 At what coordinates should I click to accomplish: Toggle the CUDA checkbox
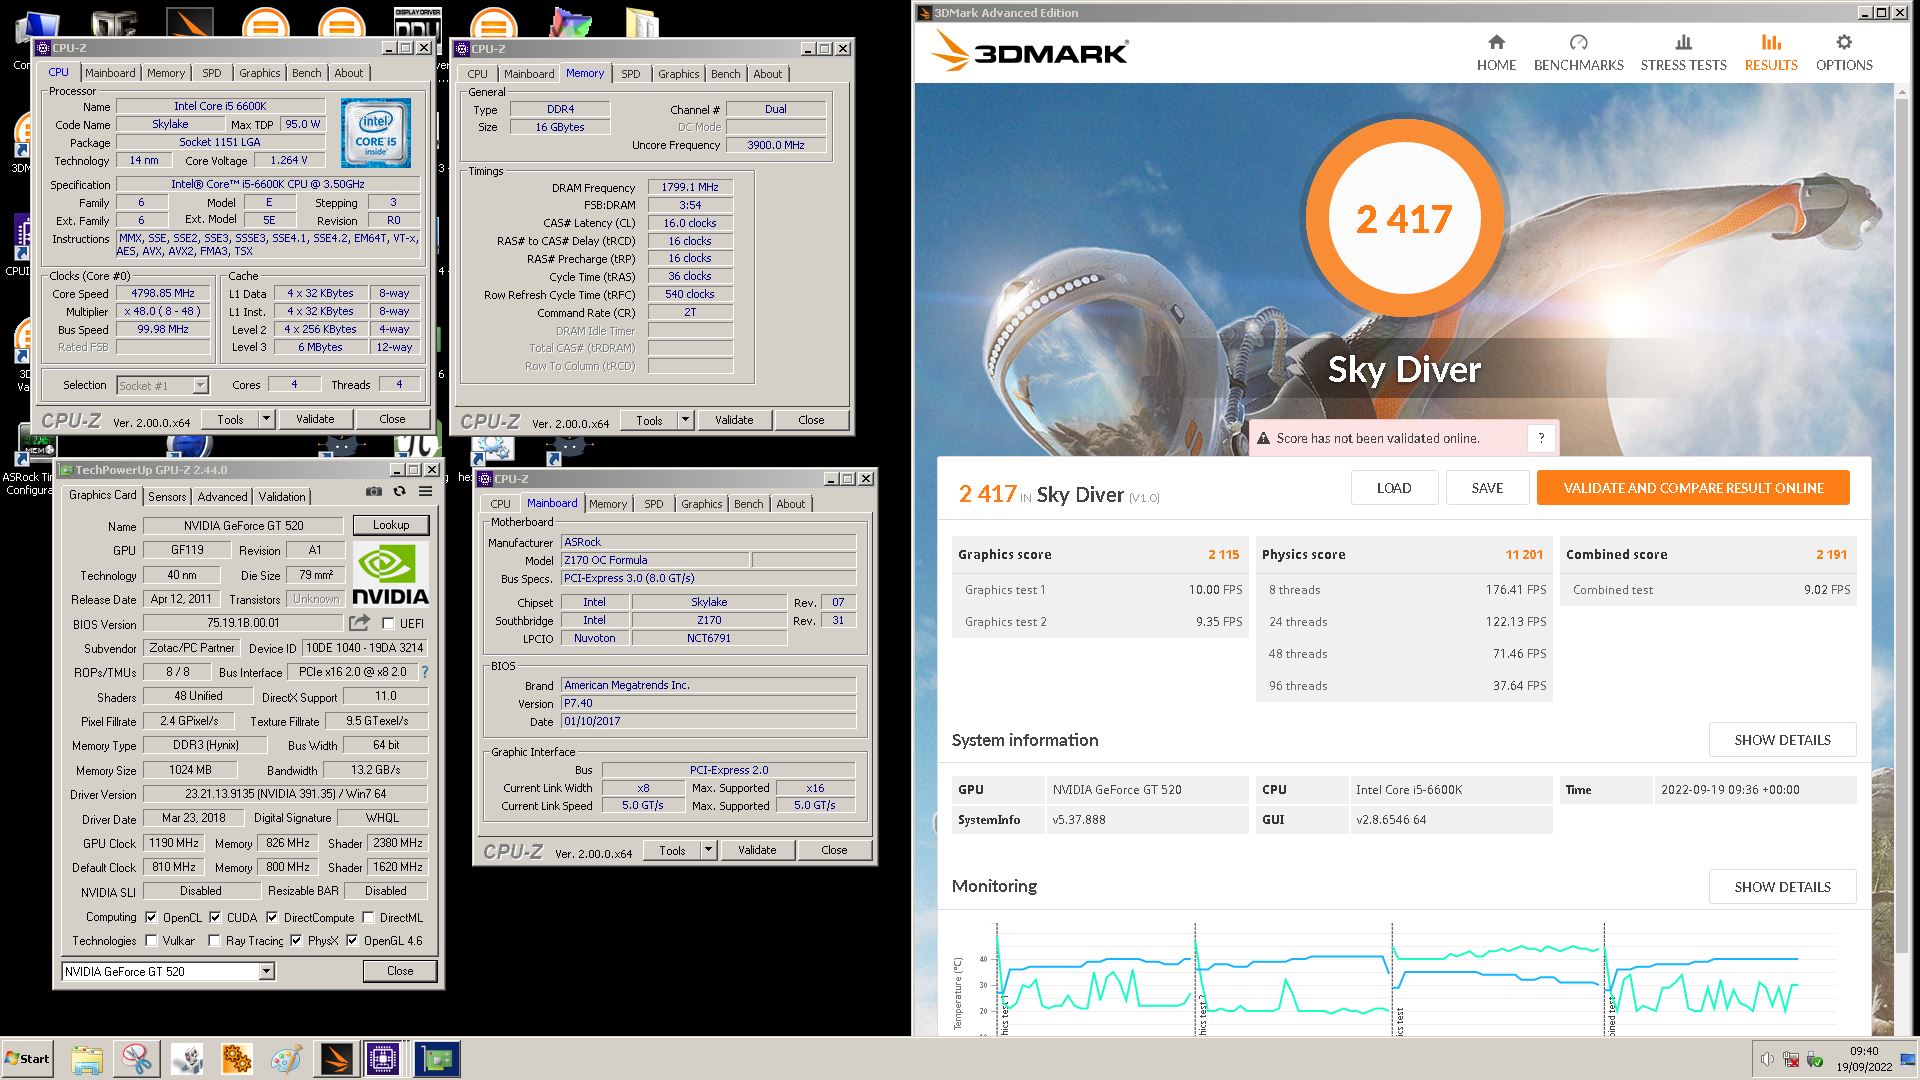tap(214, 917)
